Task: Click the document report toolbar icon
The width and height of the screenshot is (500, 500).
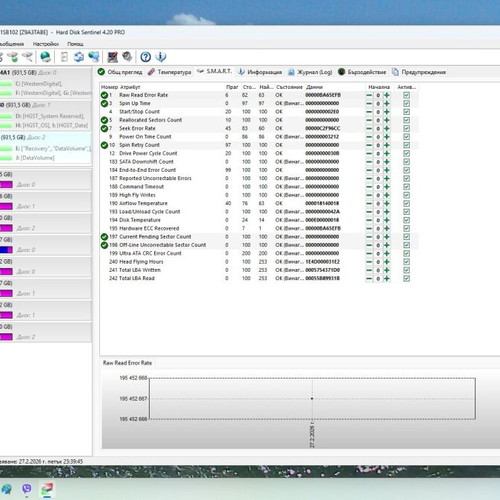Action: click(x=64, y=57)
